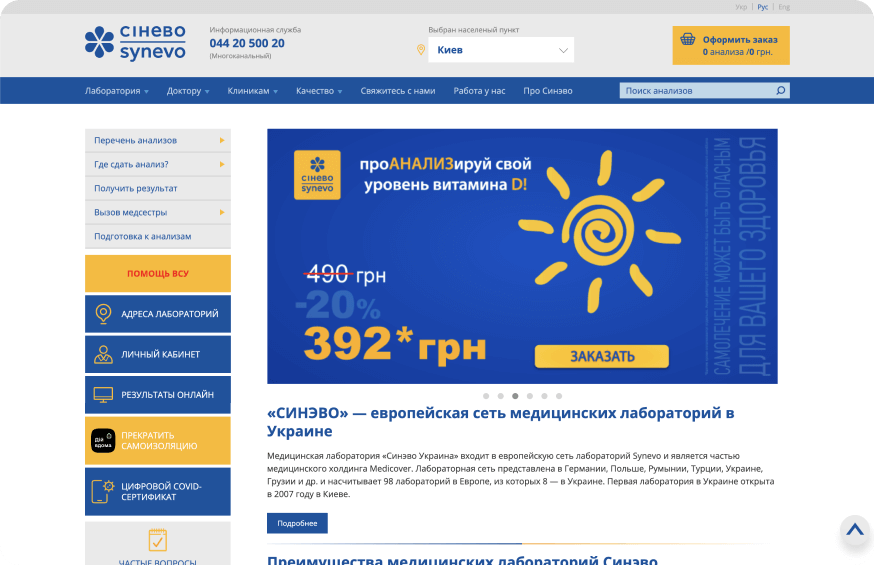The image size is (874, 565).
Task: Go to first banner slide dot
Action: click(486, 396)
